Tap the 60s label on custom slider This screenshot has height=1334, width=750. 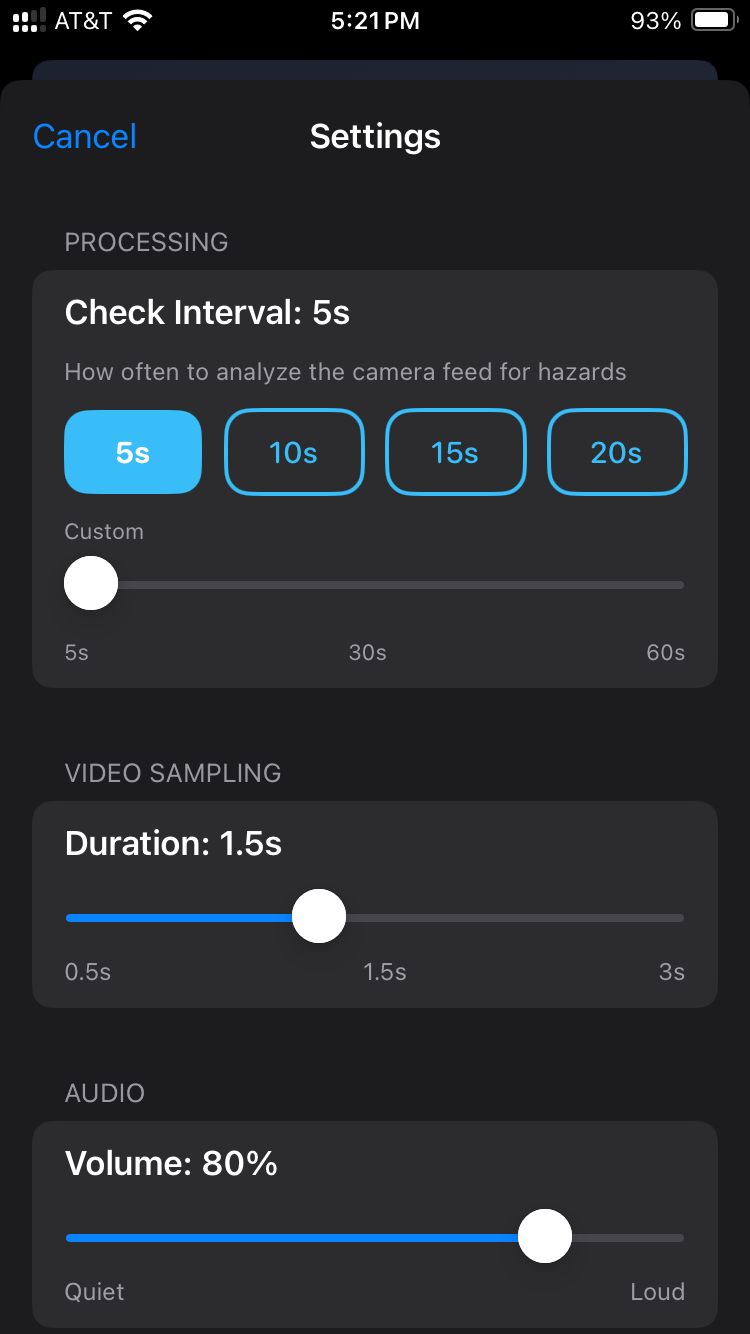point(663,652)
